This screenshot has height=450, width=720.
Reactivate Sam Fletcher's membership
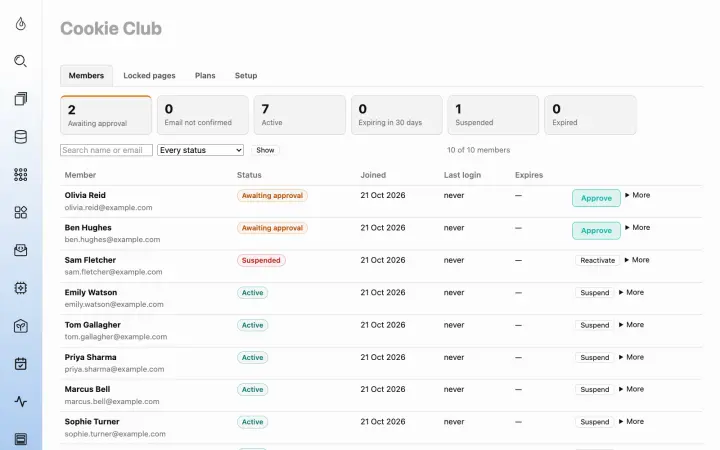597,260
